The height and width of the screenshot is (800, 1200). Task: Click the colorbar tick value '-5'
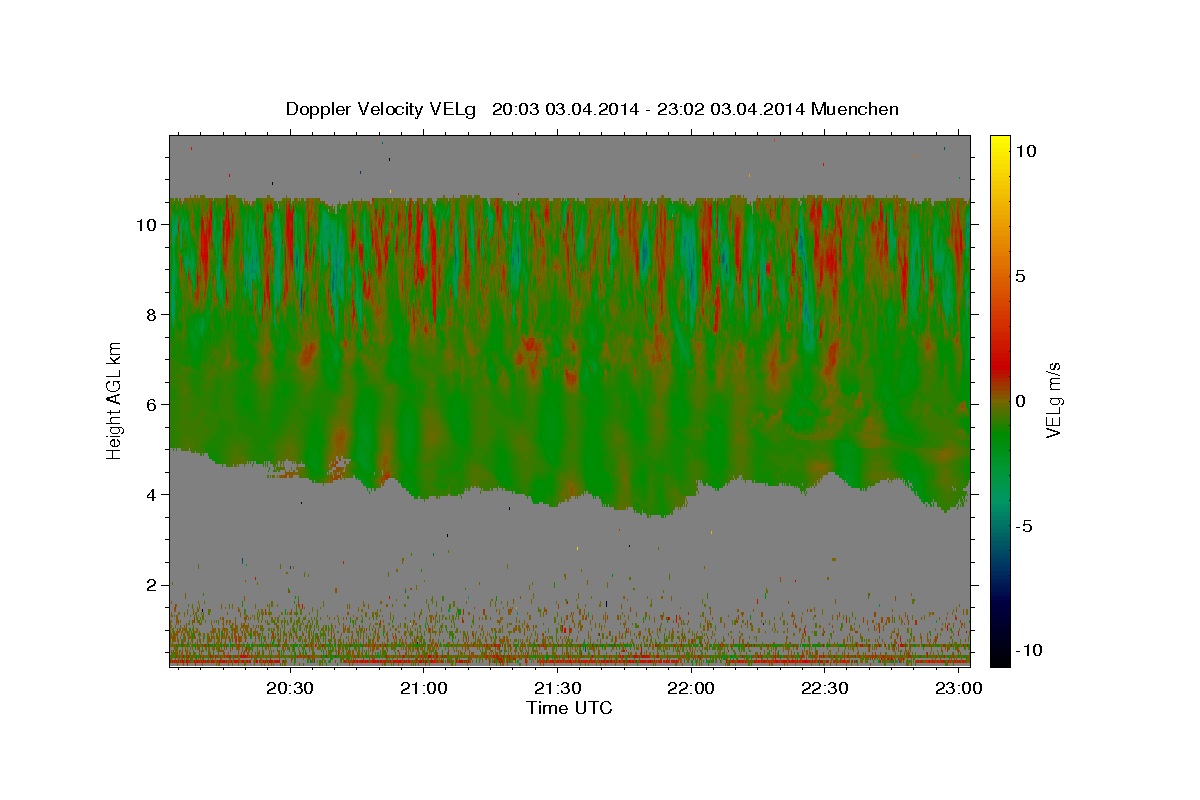point(1024,526)
